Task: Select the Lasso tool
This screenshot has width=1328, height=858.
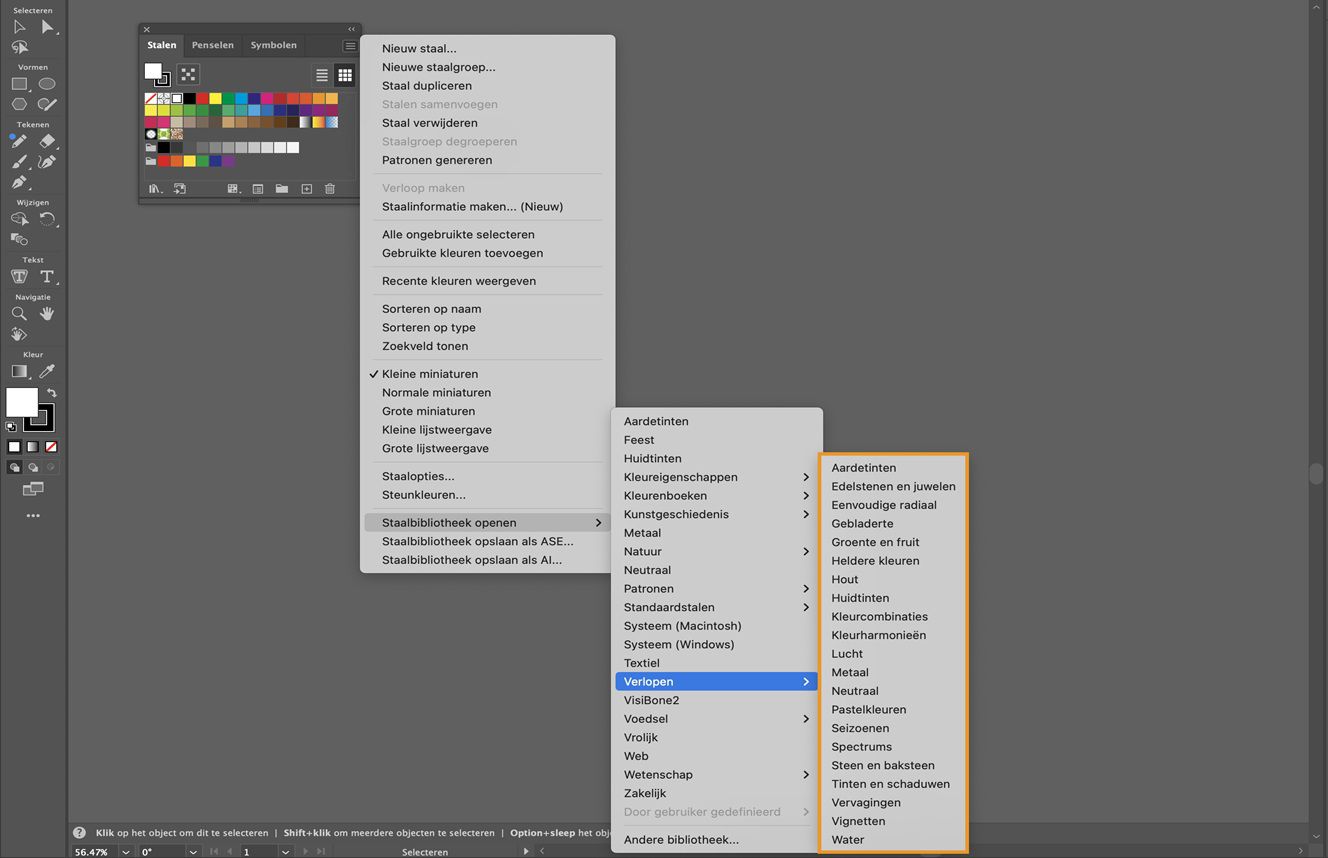Action: click(19, 47)
